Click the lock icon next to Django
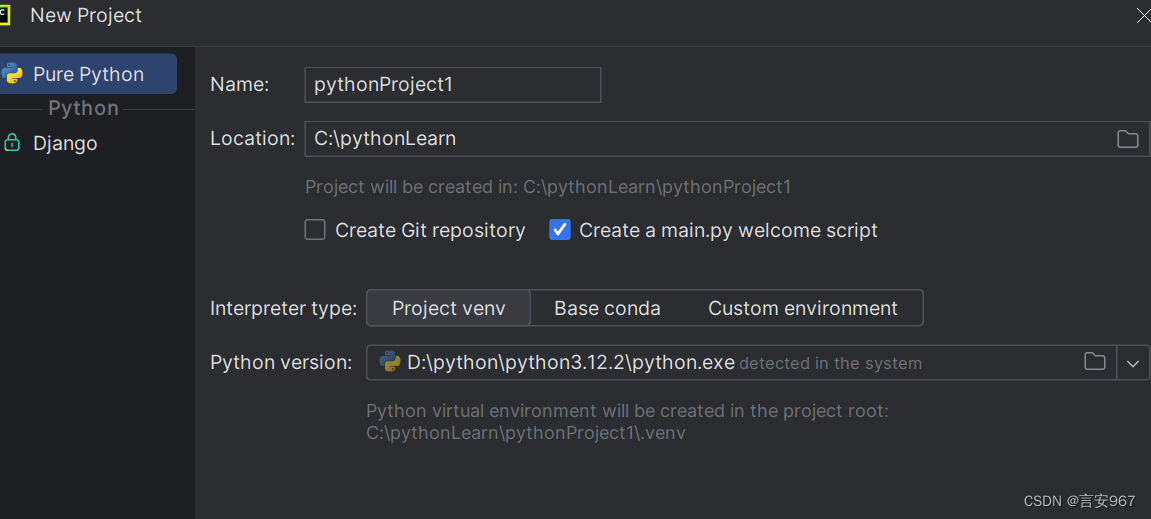1151x519 pixels. [12, 143]
